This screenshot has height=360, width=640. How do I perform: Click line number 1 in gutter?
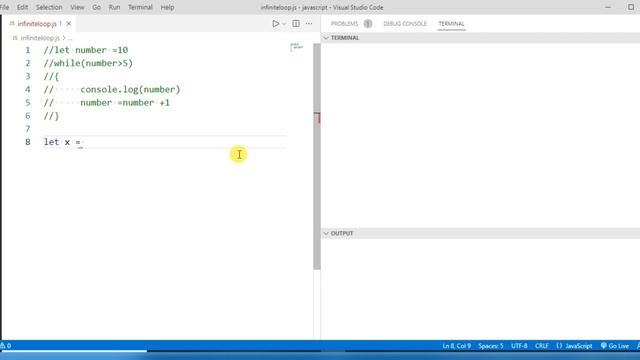click(x=27, y=50)
